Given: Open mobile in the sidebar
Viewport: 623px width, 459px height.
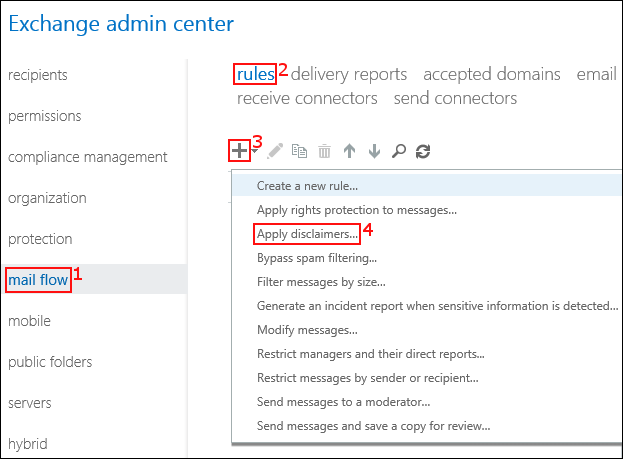Looking at the screenshot, I should (x=29, y=321).
